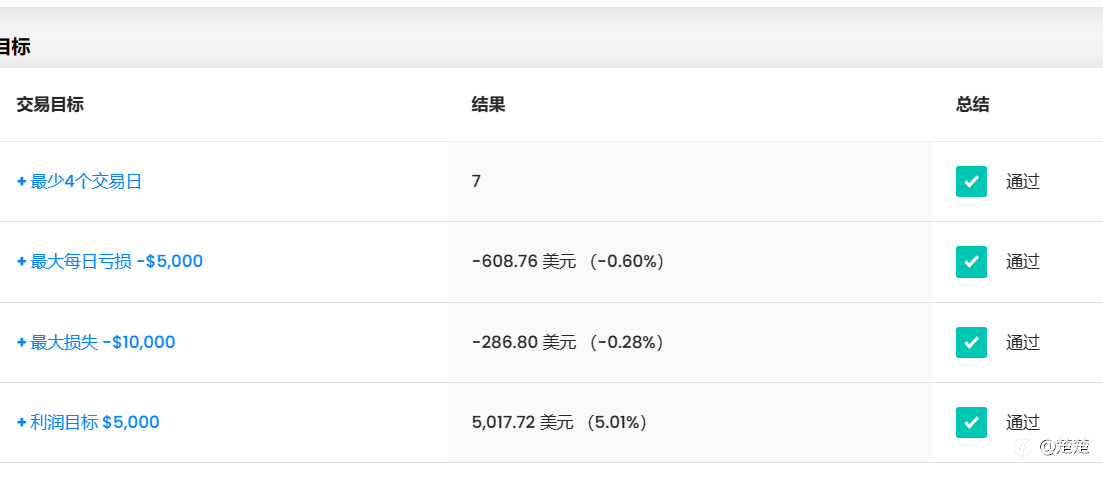
Task: Click the 交易目标 column header
Action: (50, 105)
